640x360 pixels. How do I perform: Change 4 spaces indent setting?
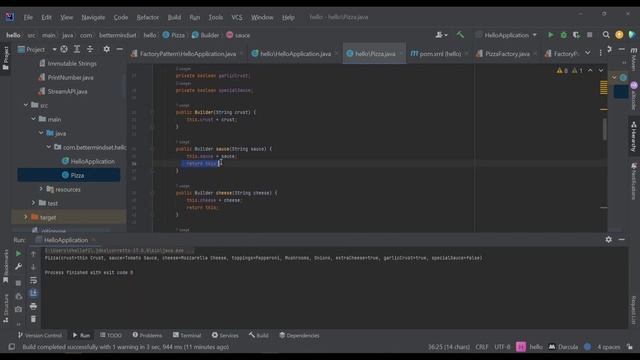tap(609, 347)
